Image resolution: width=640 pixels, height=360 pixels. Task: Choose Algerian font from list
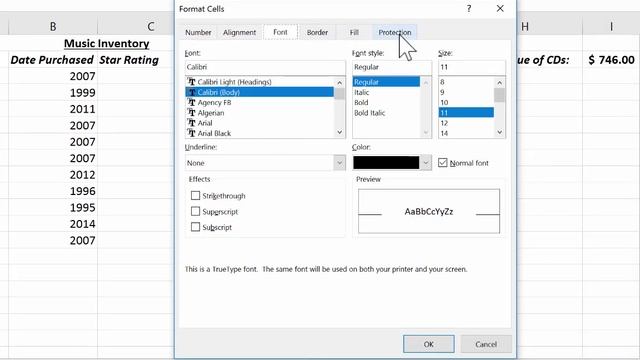pos(260,113)
